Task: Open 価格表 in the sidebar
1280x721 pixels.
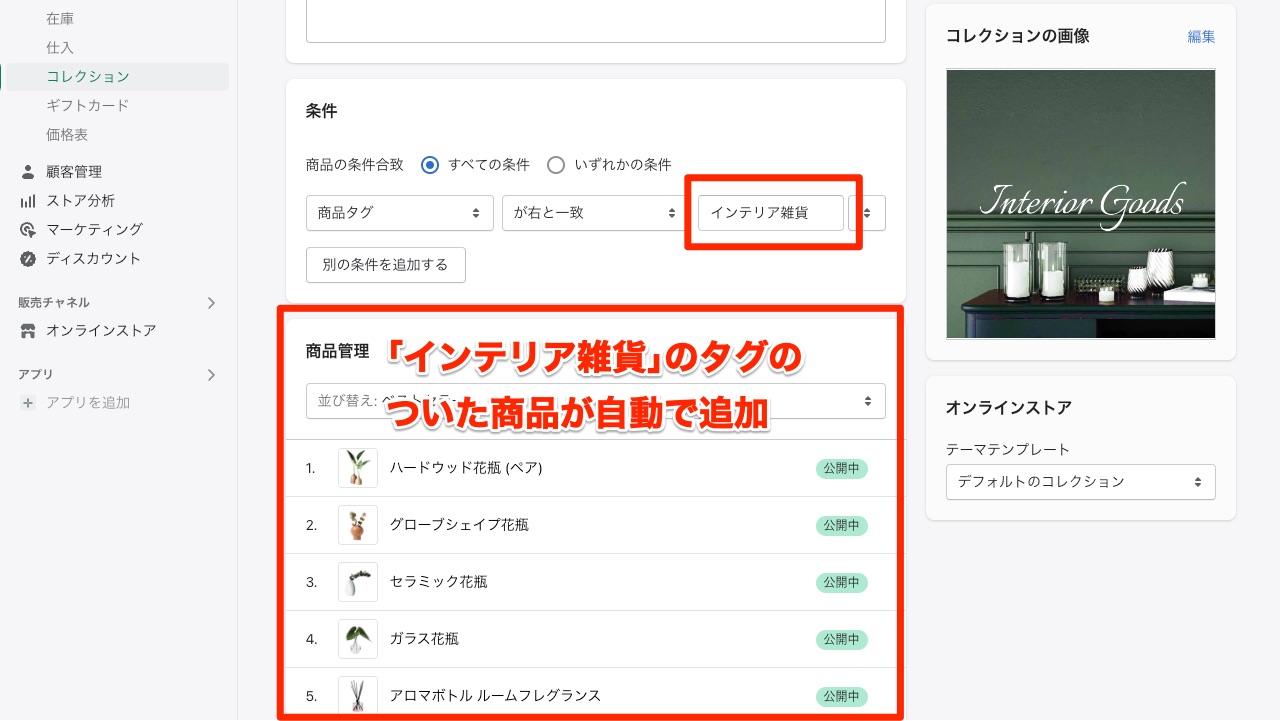Action: [x=67, y=135]
